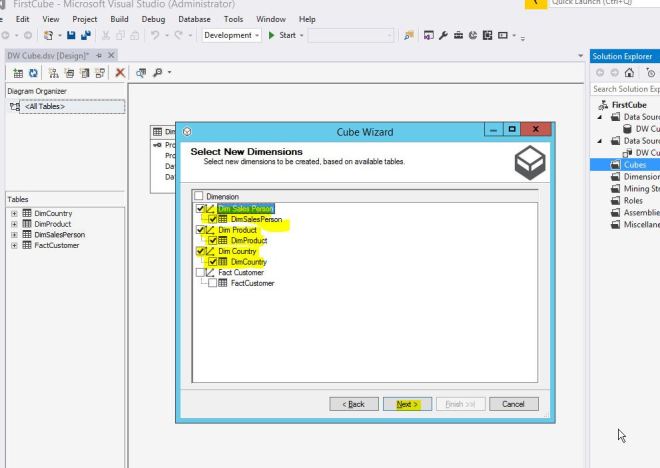The height and width of the screenshot is (468, 660).
Task: Open the Development configuration dropdown
Action: [x=231, y=36]
